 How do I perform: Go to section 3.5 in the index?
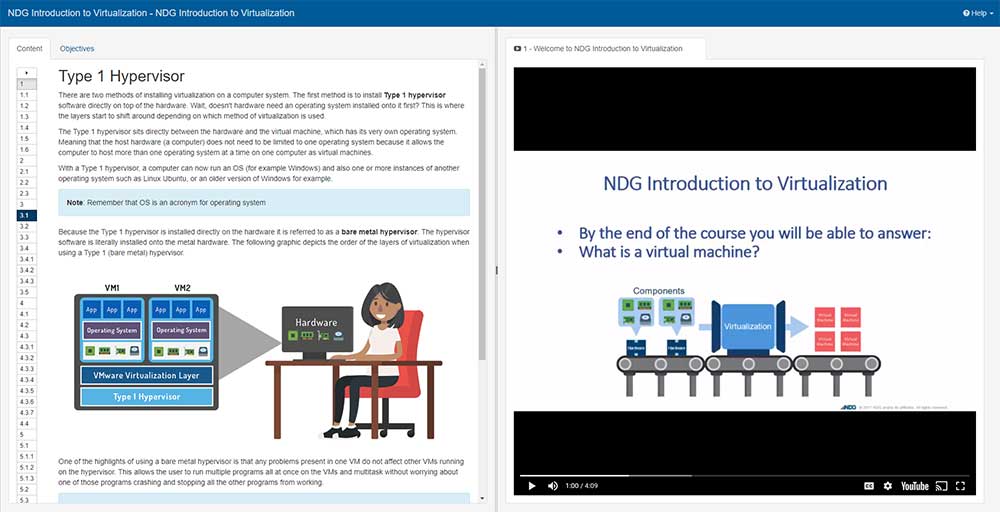click(26, 292)
